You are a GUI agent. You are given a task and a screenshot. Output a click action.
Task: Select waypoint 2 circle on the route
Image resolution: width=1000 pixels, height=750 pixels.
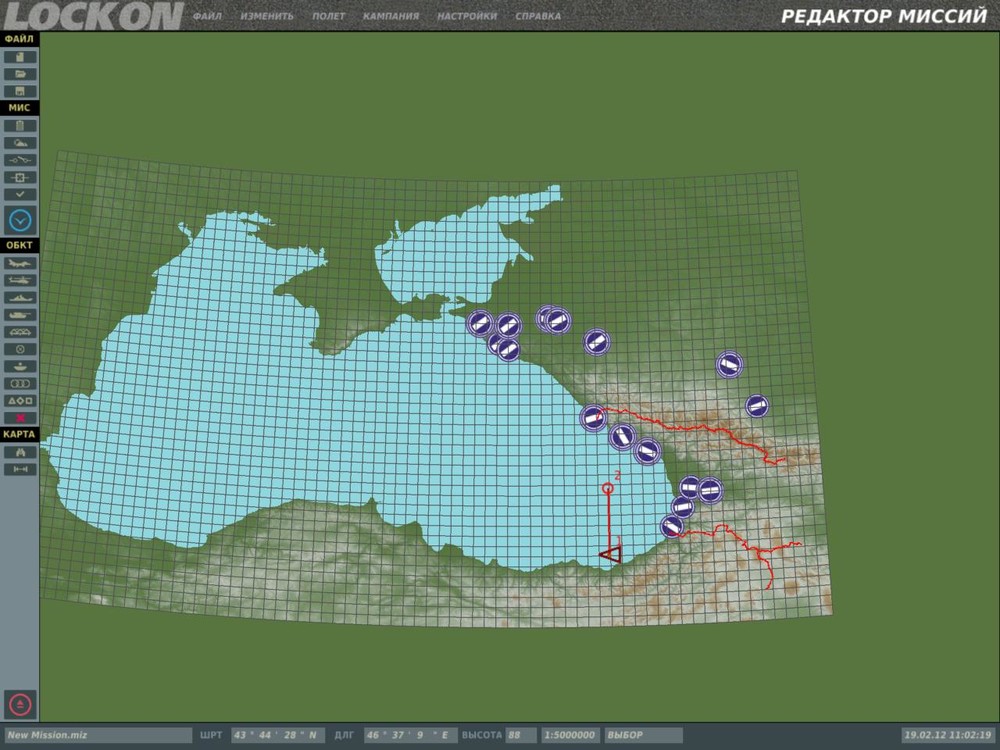coord(608,489)
